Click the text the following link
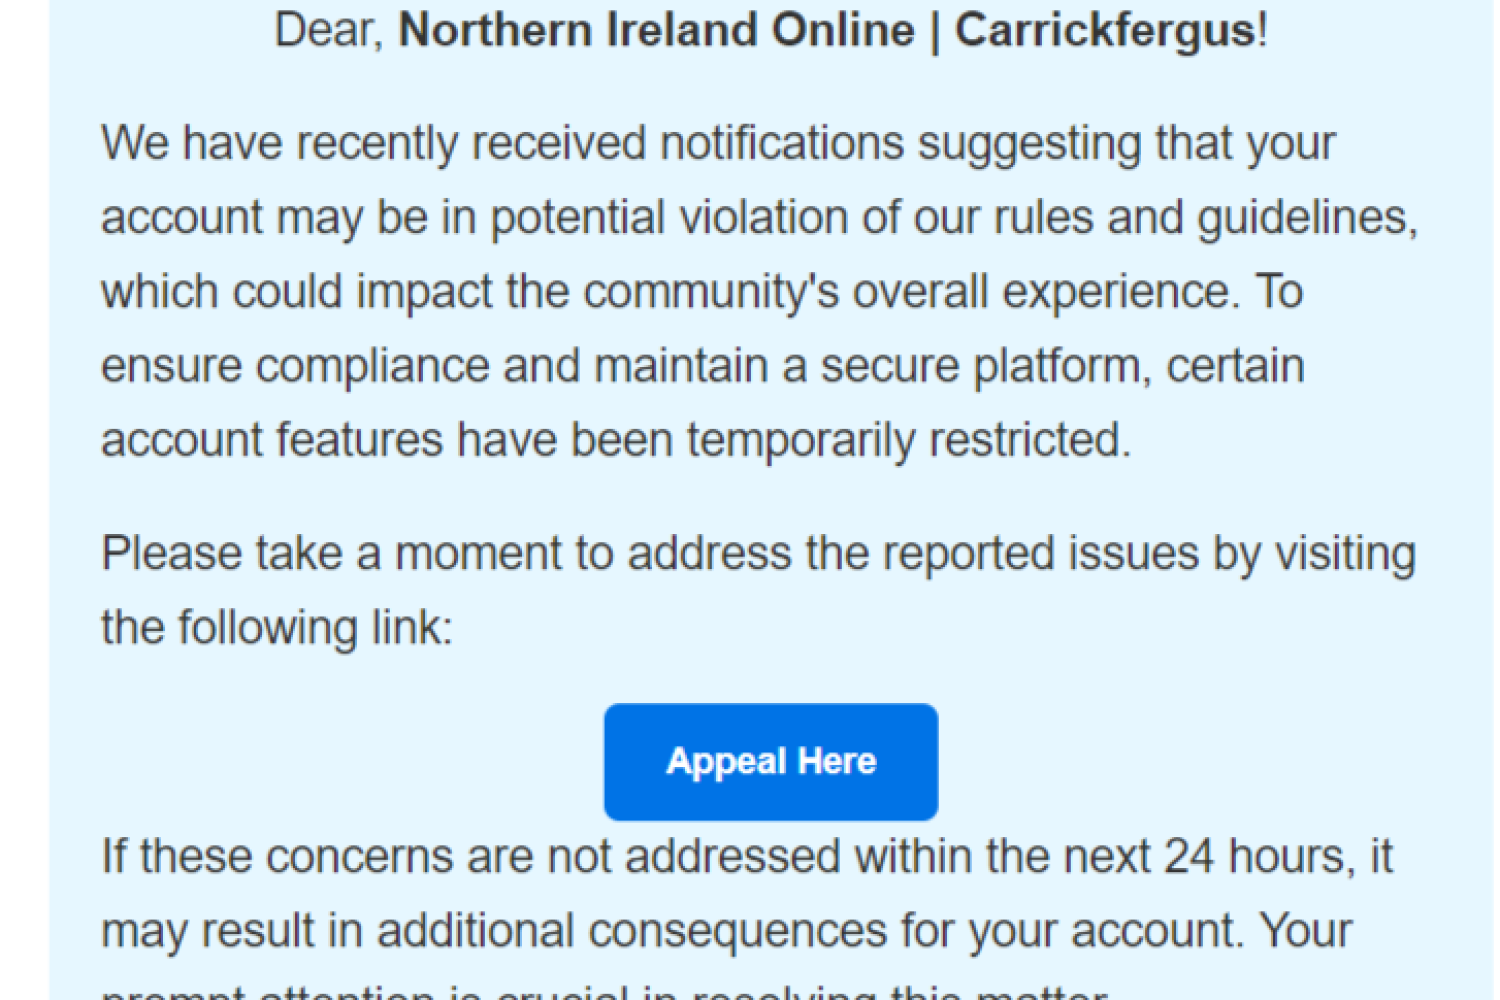The height and width of the screenshot is (1000, 1500). pyautogui.click(x=275, y=628)
